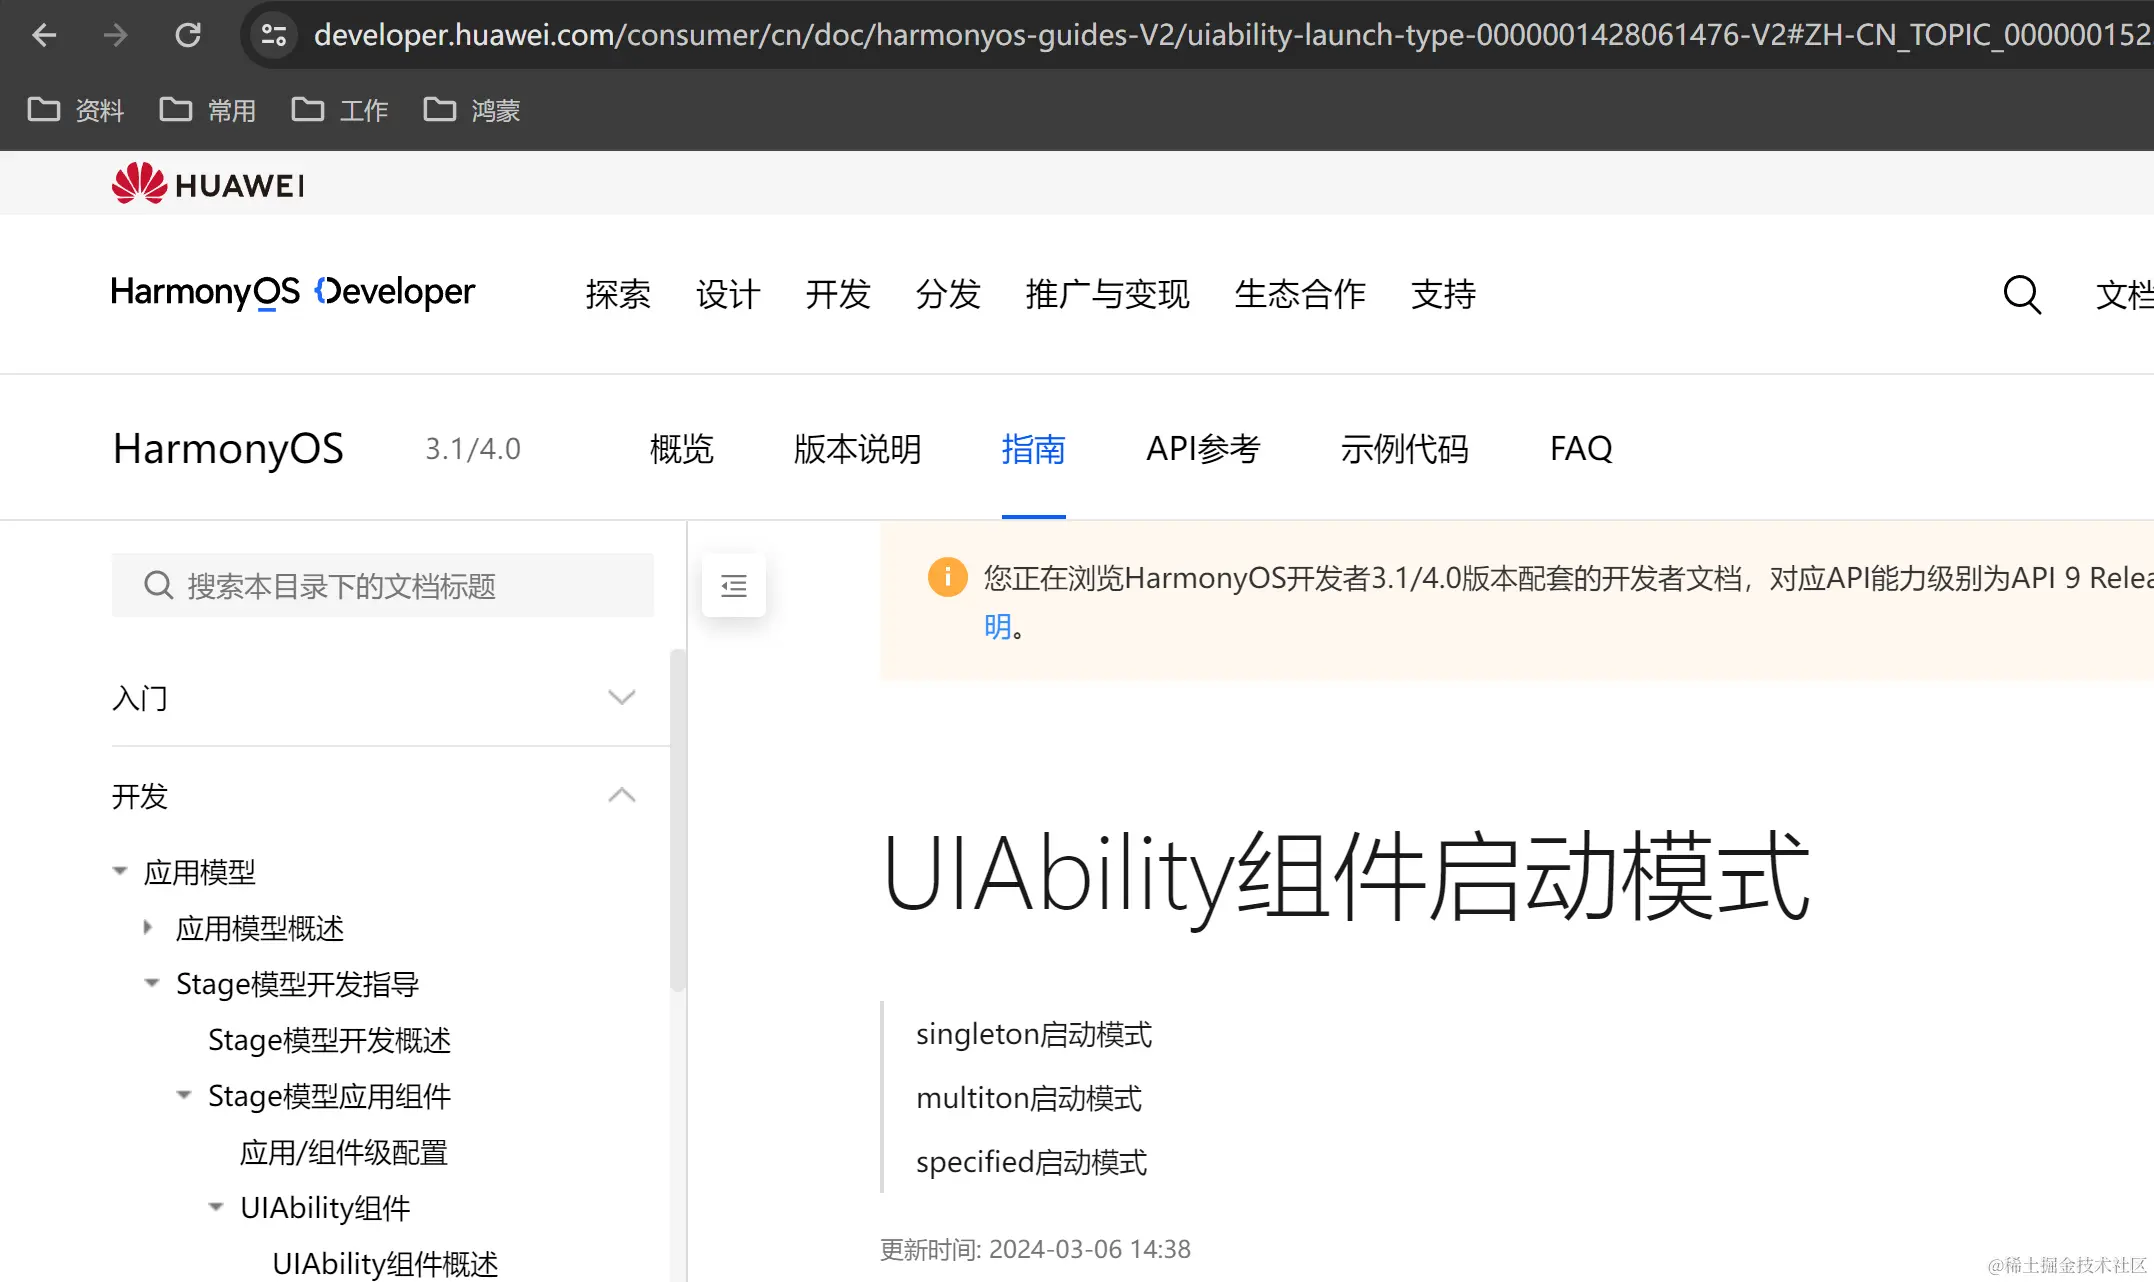Image resolution: width=2154 pixels, height=1282 pixels.
Task: Click the browser forward arrow
Action: (x=116, y=35)
